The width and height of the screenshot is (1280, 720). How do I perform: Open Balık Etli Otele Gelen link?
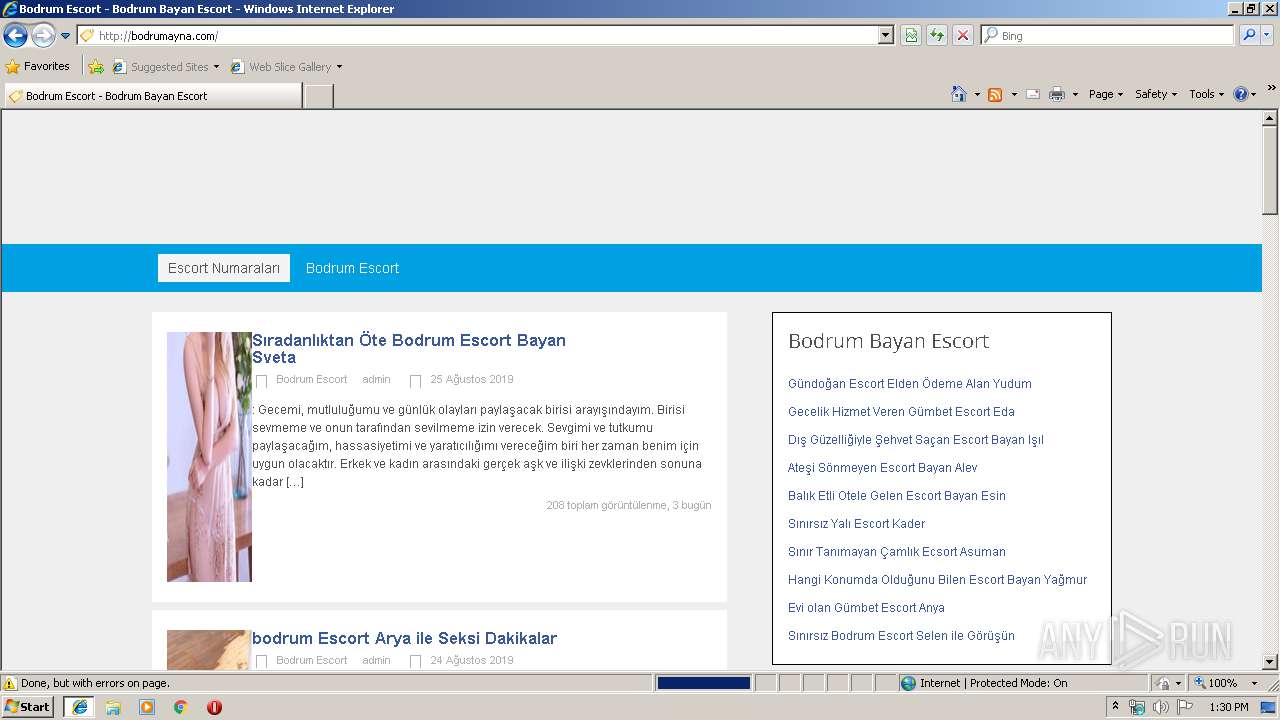pos(896,496)
